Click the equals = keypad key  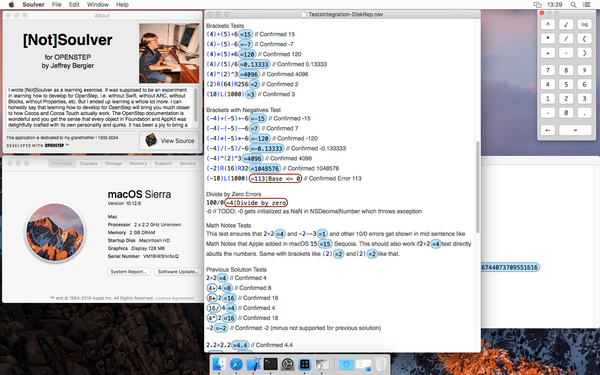[575, 130]
